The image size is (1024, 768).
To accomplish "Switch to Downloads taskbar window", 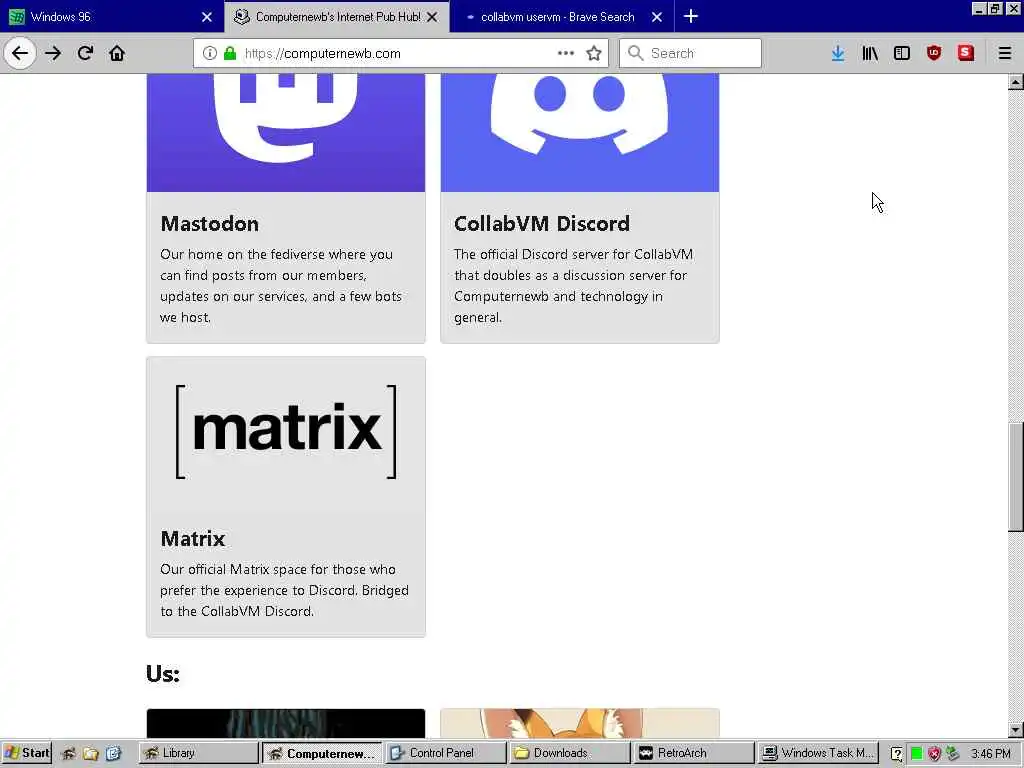I will (x=569, y=753).
